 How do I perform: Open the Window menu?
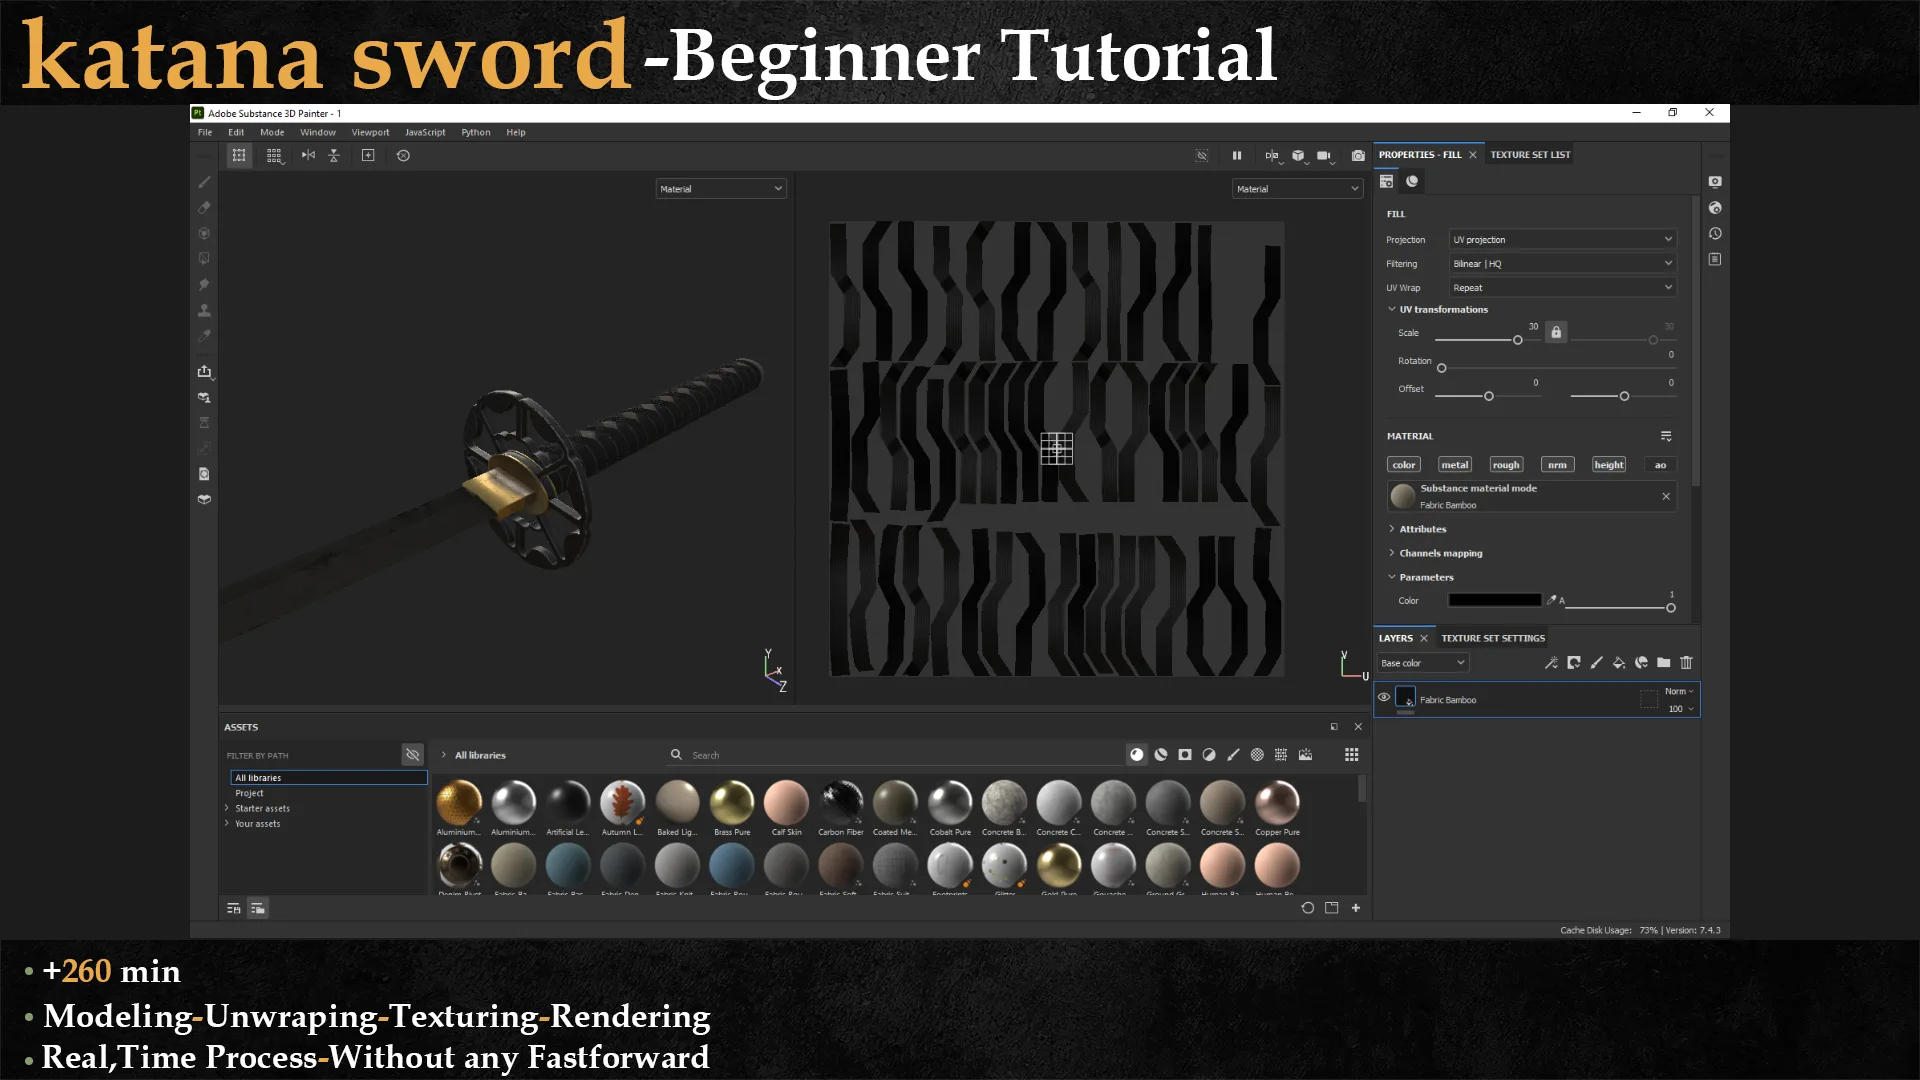coord(318,132)
